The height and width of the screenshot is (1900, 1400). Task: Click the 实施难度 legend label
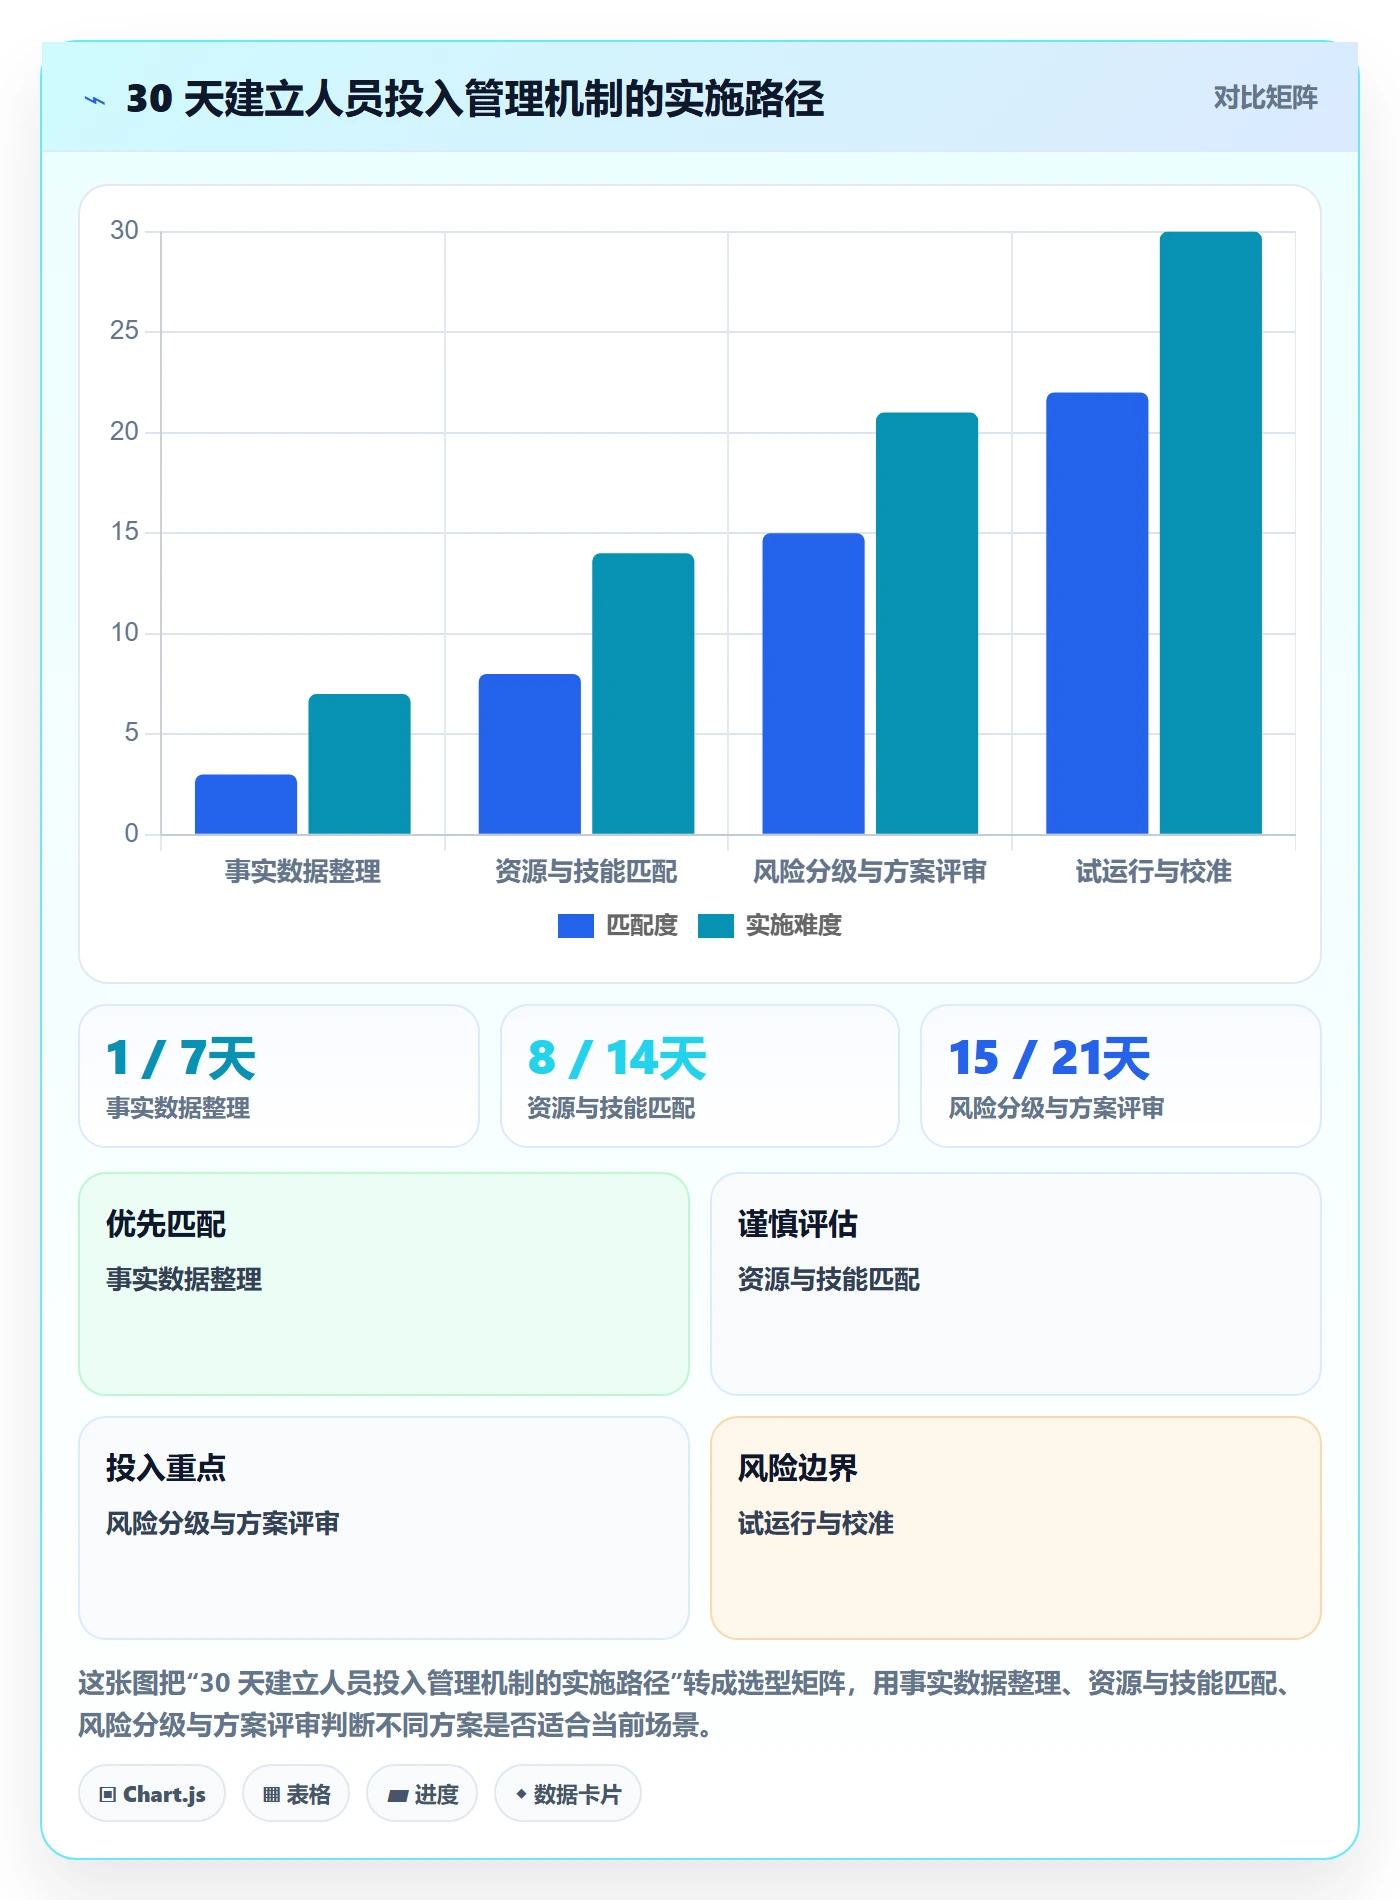click(x=794, y=926)
